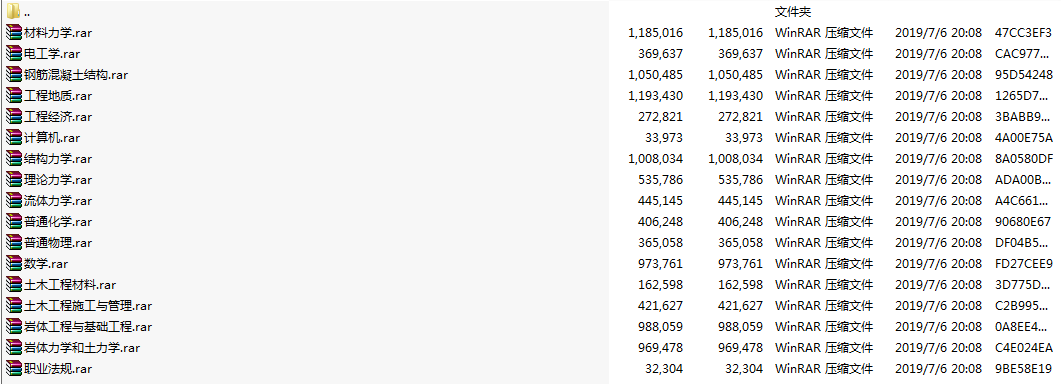Screen dimensions: 1061x384
Task: Click the 流体力学.rar archive icon
Action: pos(14,200)
